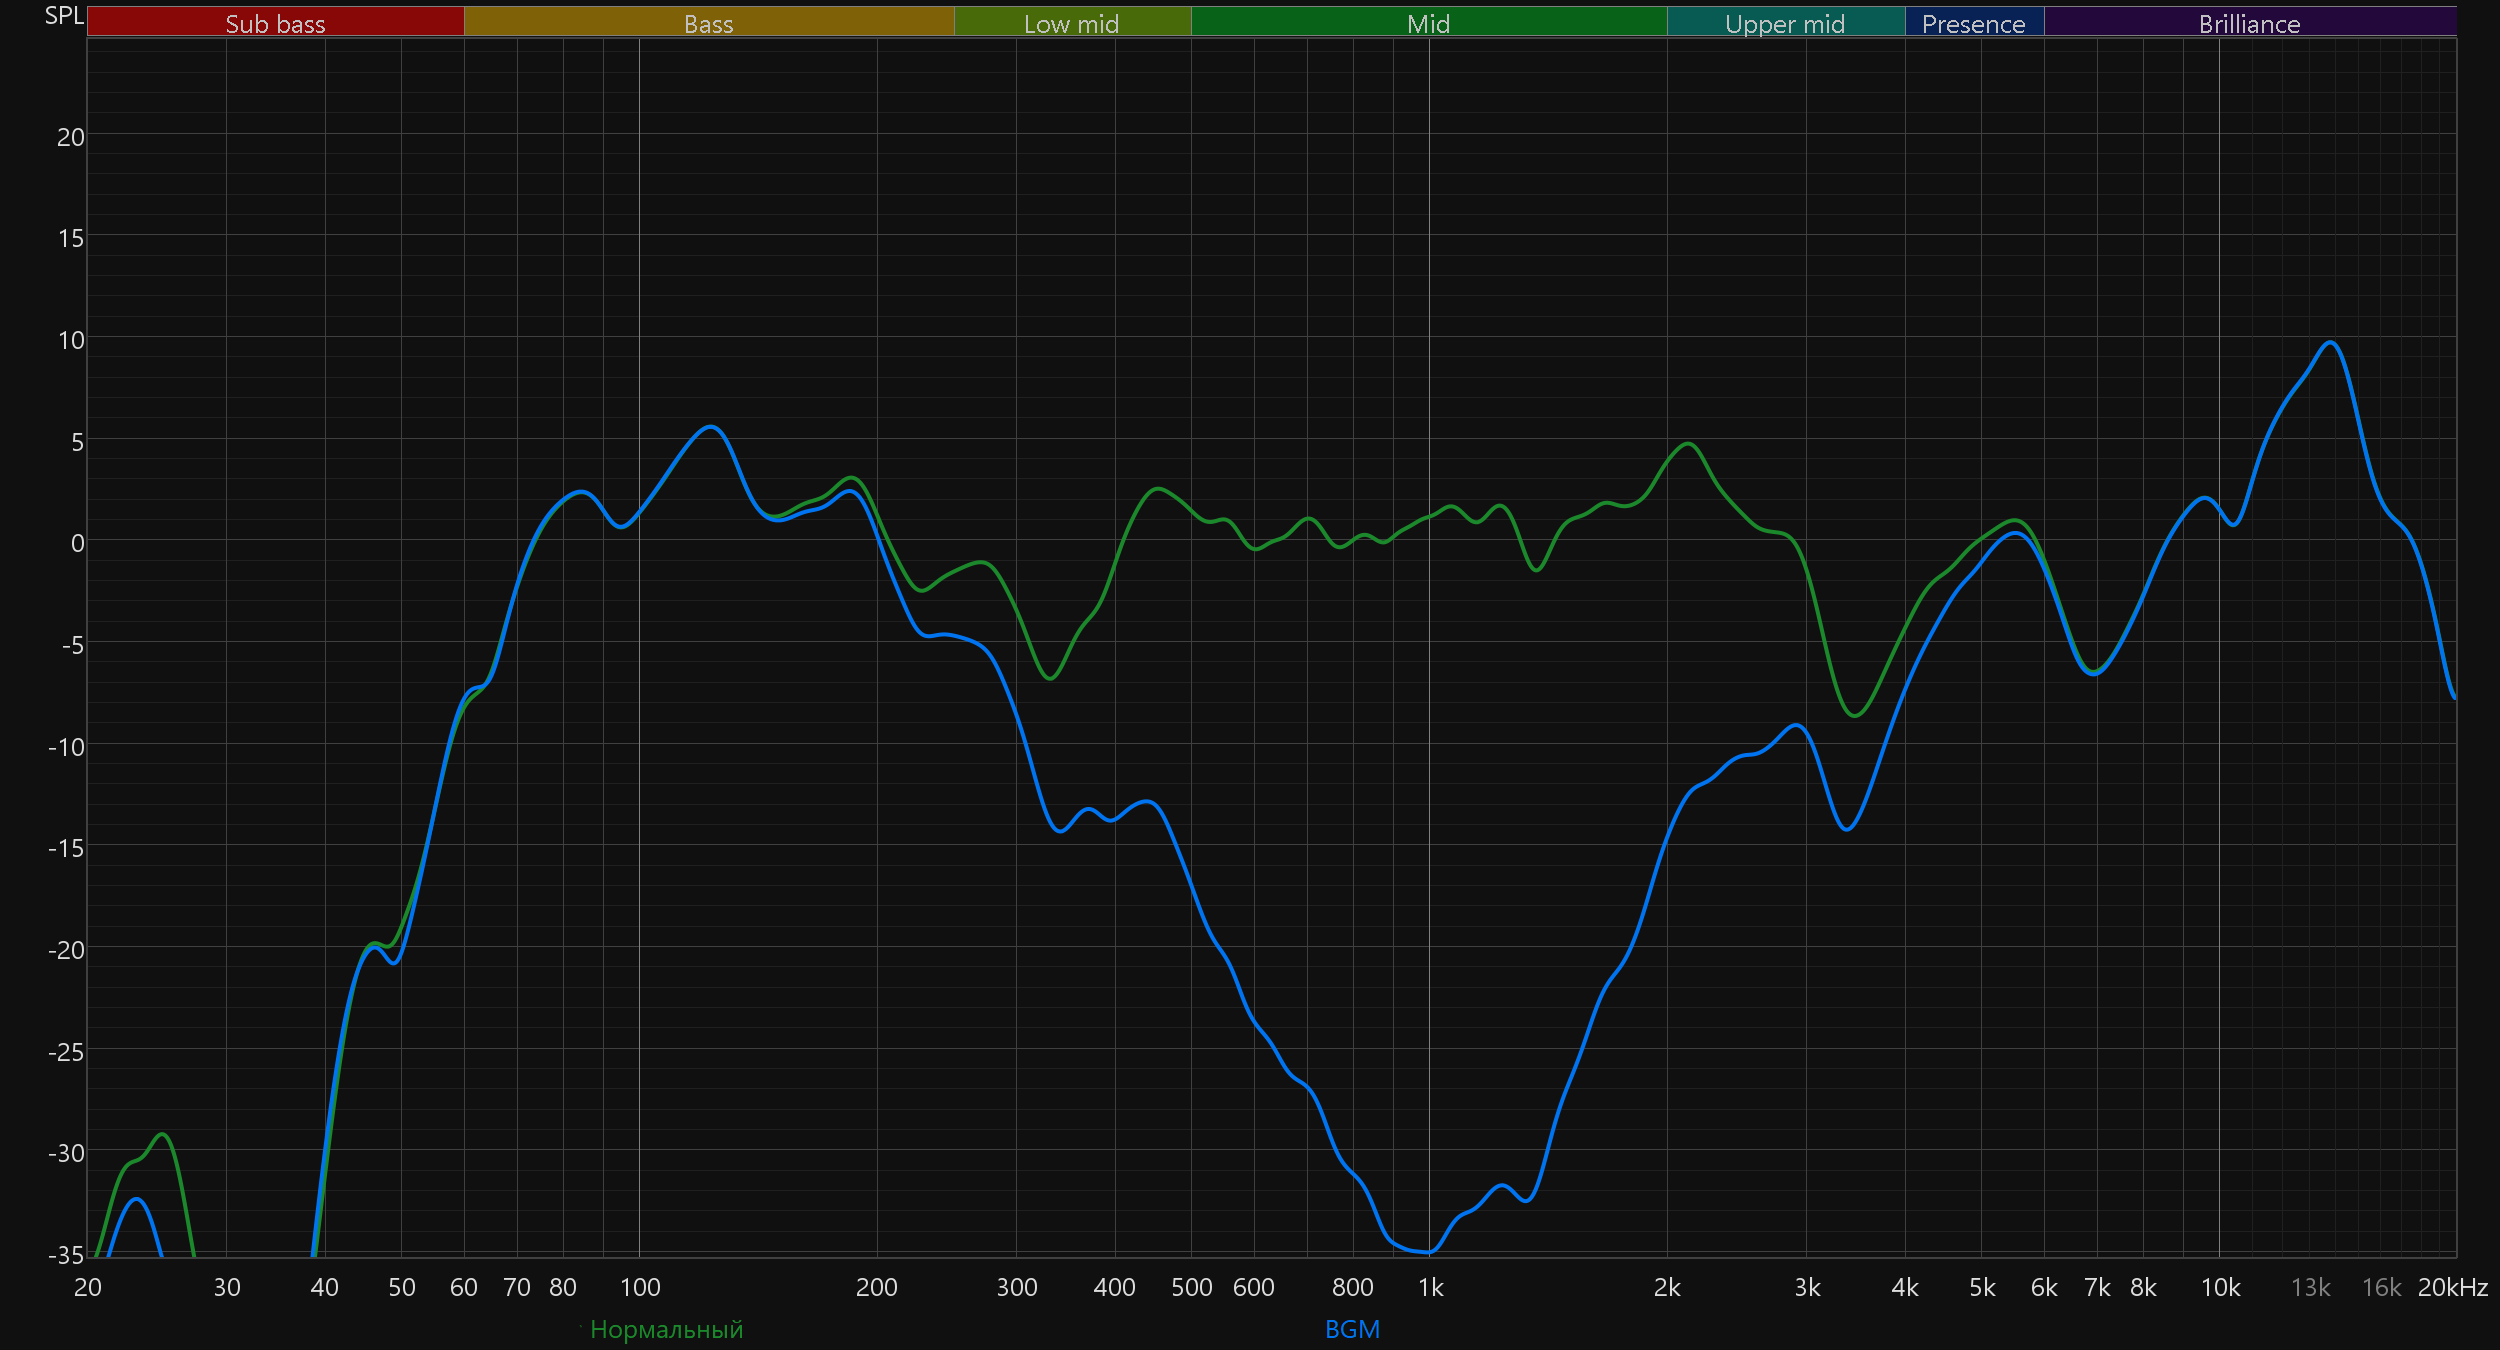Click the 10k frequency axis label

coord(2220,1288)
